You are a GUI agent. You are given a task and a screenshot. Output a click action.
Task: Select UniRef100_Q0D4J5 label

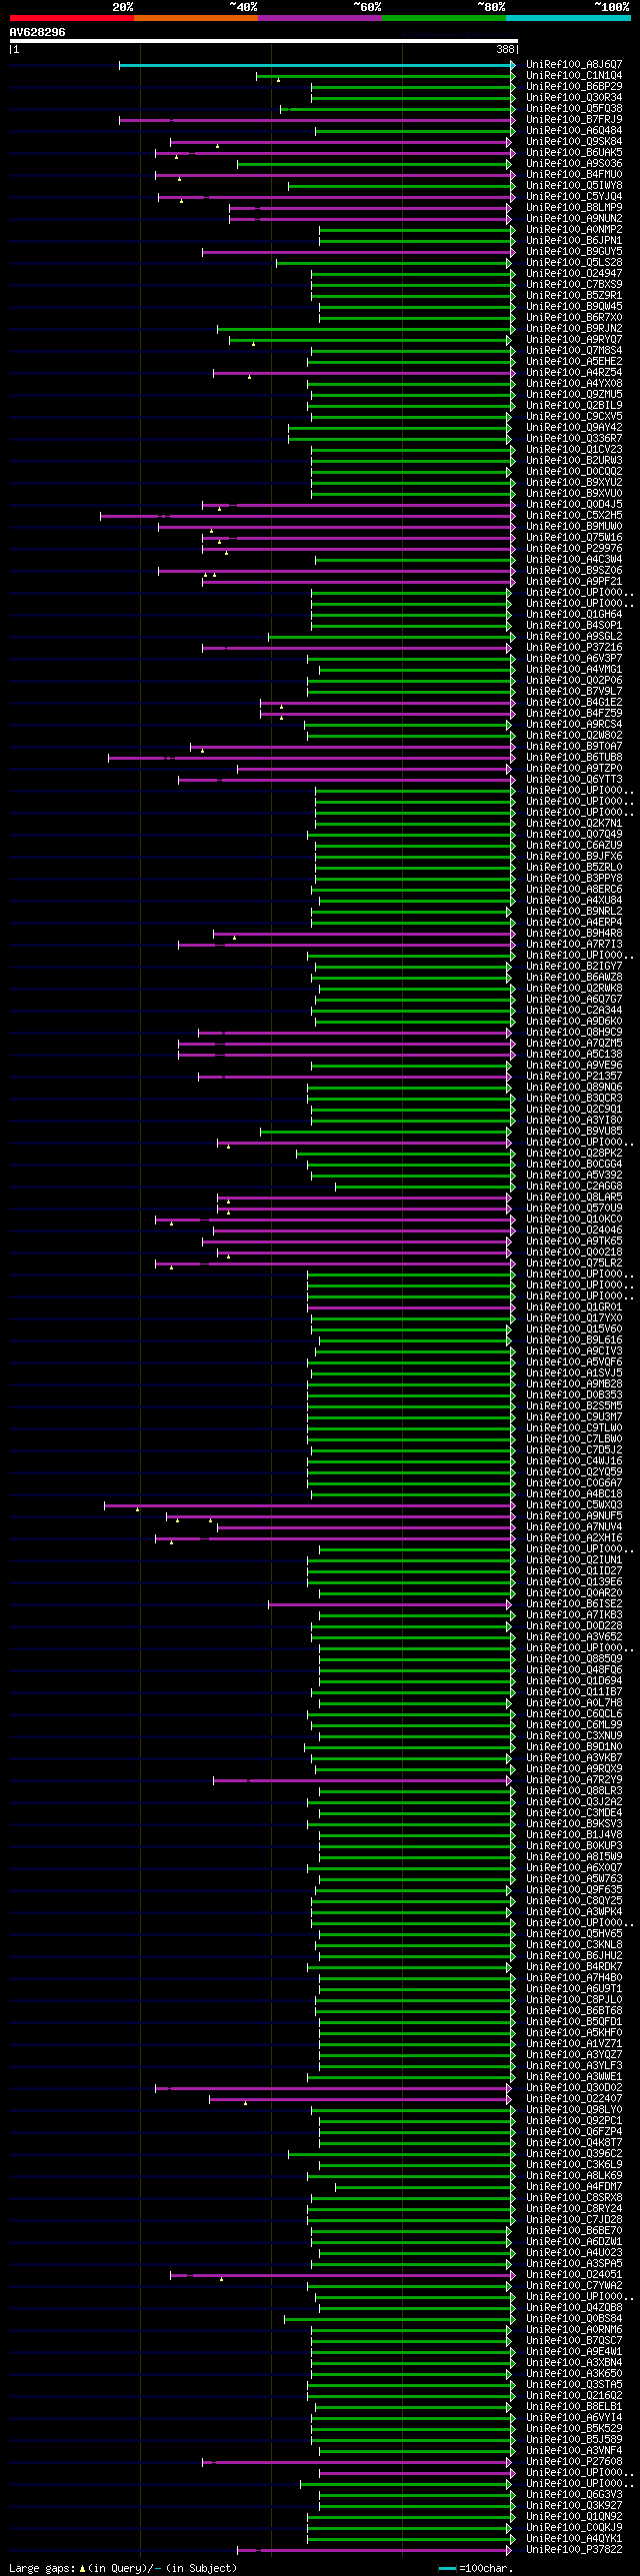[574, 504]
